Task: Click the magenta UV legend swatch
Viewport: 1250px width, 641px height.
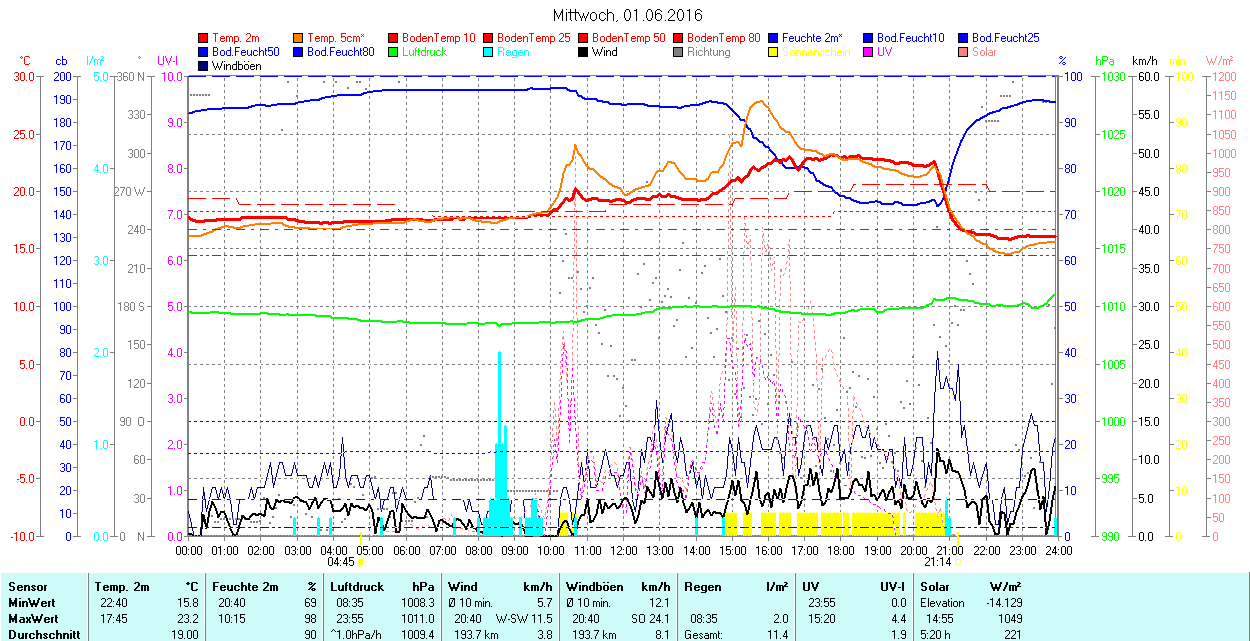Action: [867, 52]
